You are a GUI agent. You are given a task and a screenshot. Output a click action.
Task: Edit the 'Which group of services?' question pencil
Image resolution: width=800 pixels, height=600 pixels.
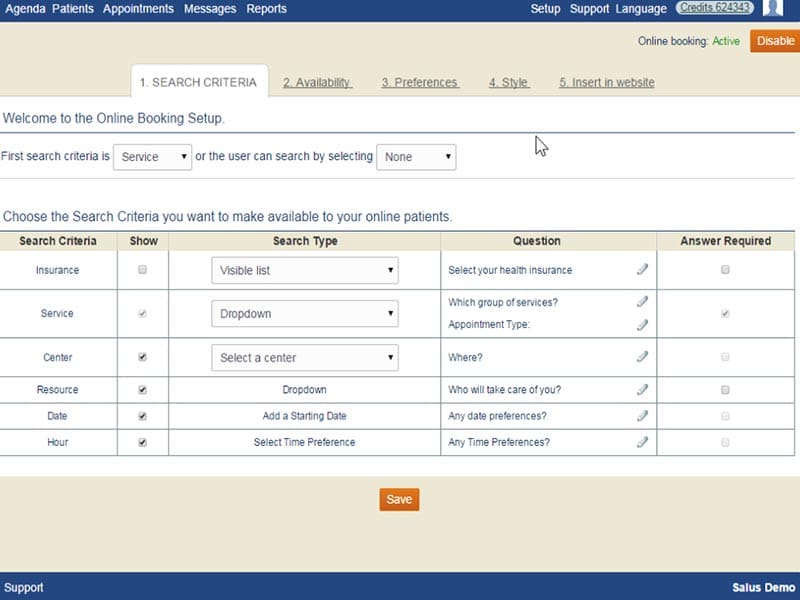click(x=642, y=302)
